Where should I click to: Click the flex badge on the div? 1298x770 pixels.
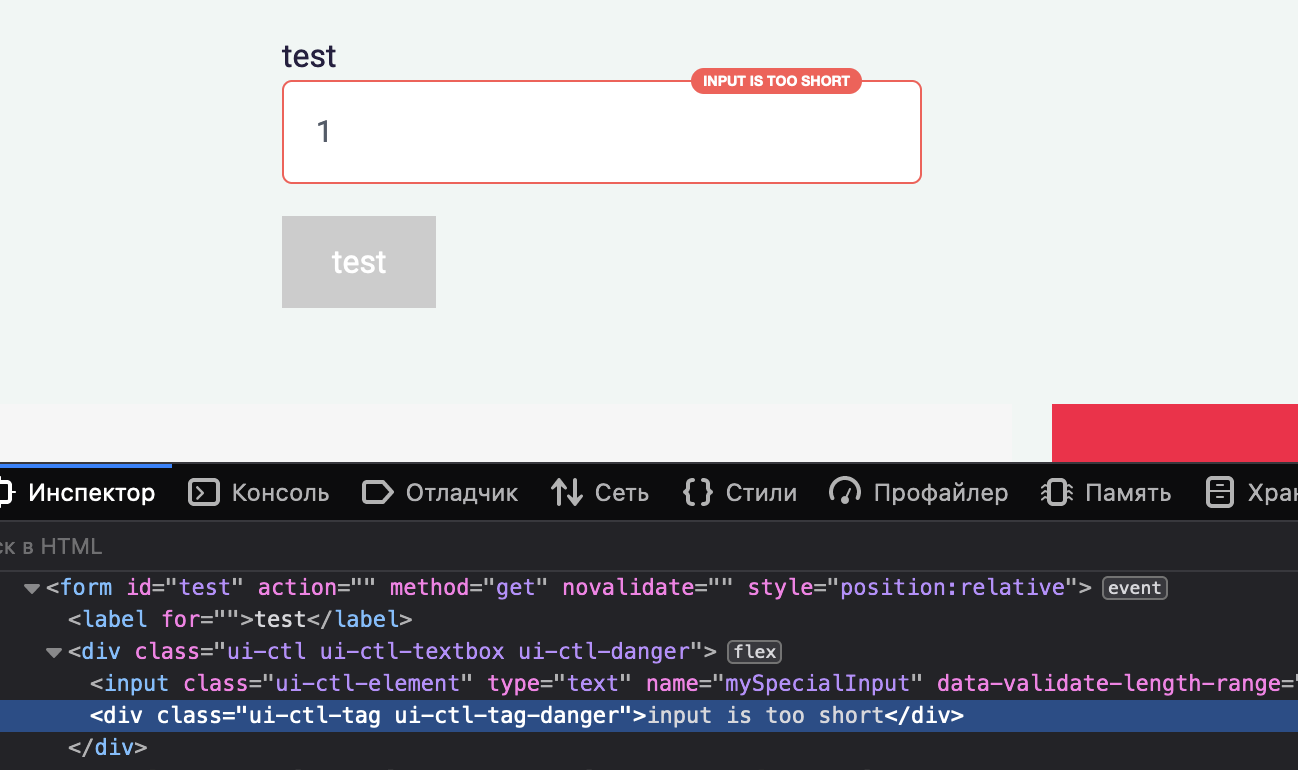coord(755,652)
